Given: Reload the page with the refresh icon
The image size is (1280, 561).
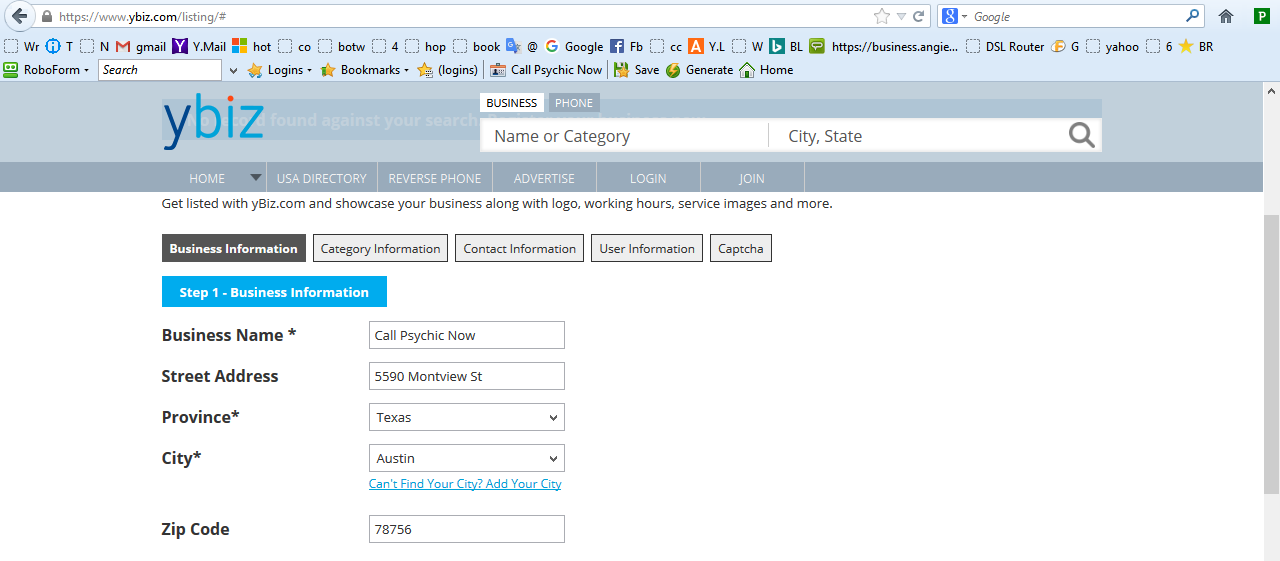Looking at the screenshot, I should pyautogui.click(x=919, y=16).
